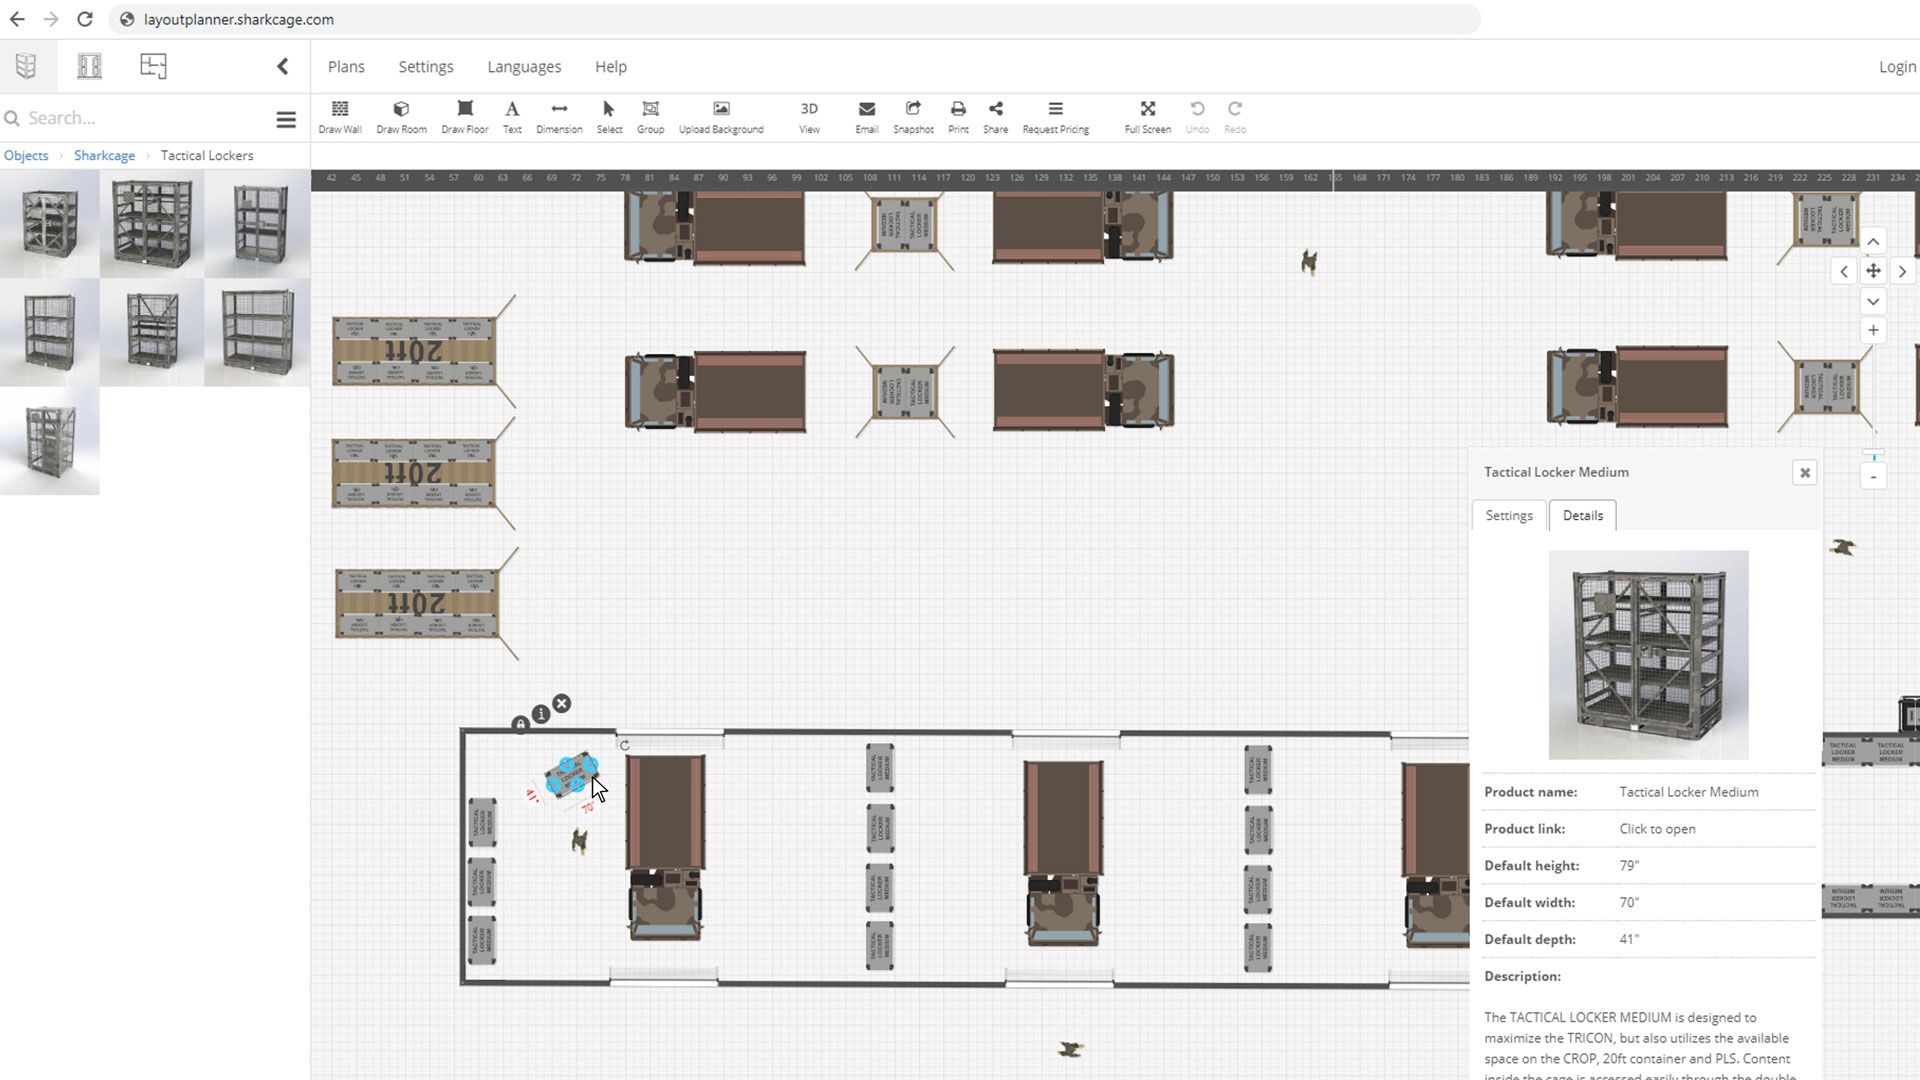Viewport: 1920px width, 1080px height.
Task: Click the info icon above selected locker
Action: click(x=541, y=714)
